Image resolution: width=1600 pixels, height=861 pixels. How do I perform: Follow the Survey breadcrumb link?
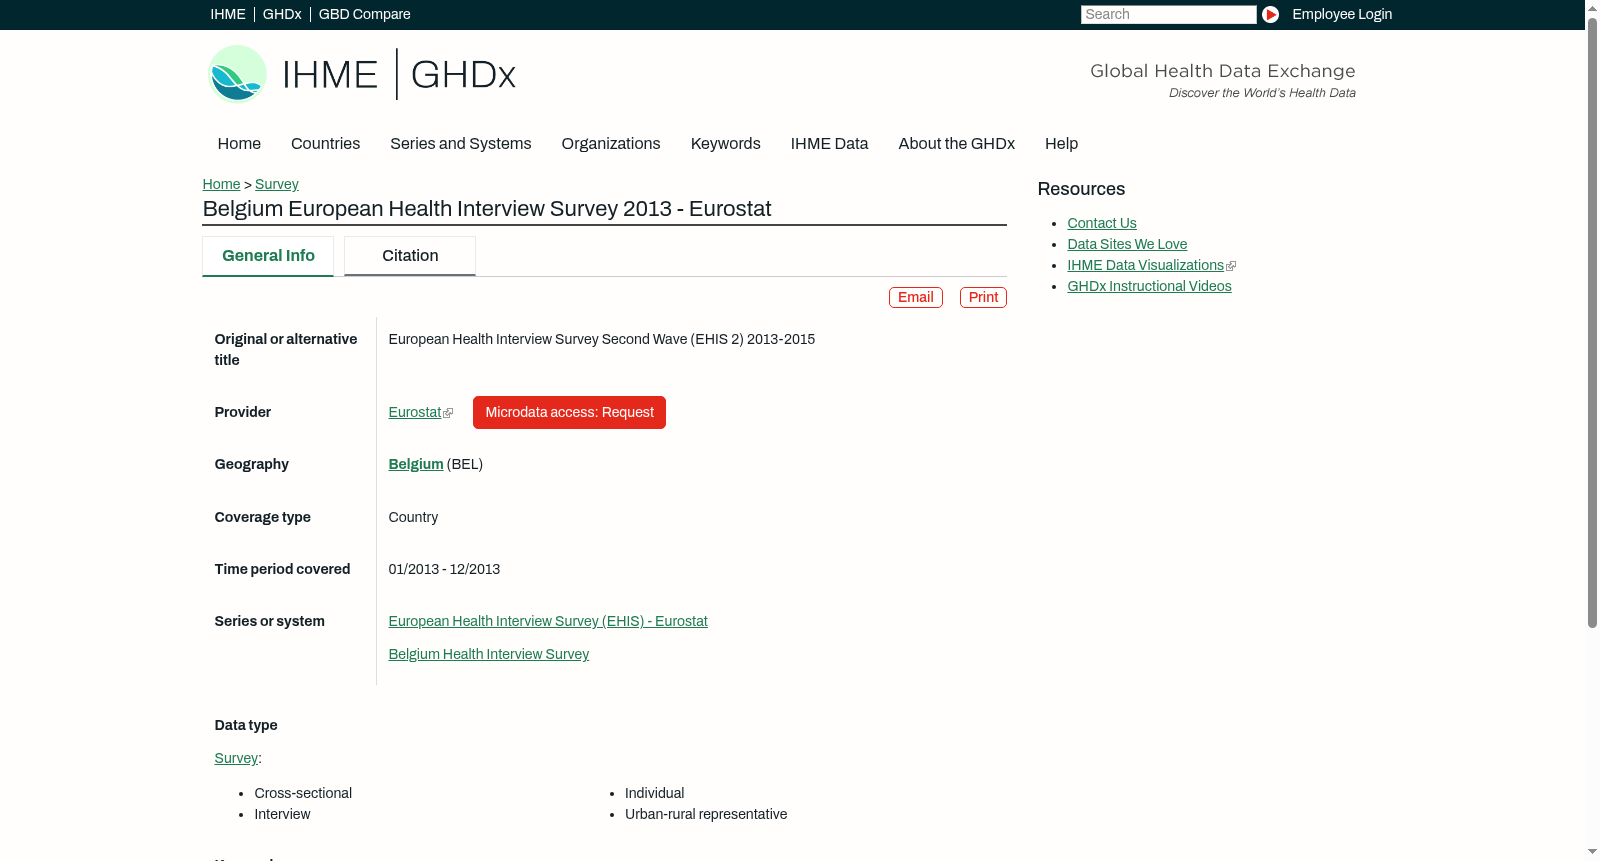point(277,184)
